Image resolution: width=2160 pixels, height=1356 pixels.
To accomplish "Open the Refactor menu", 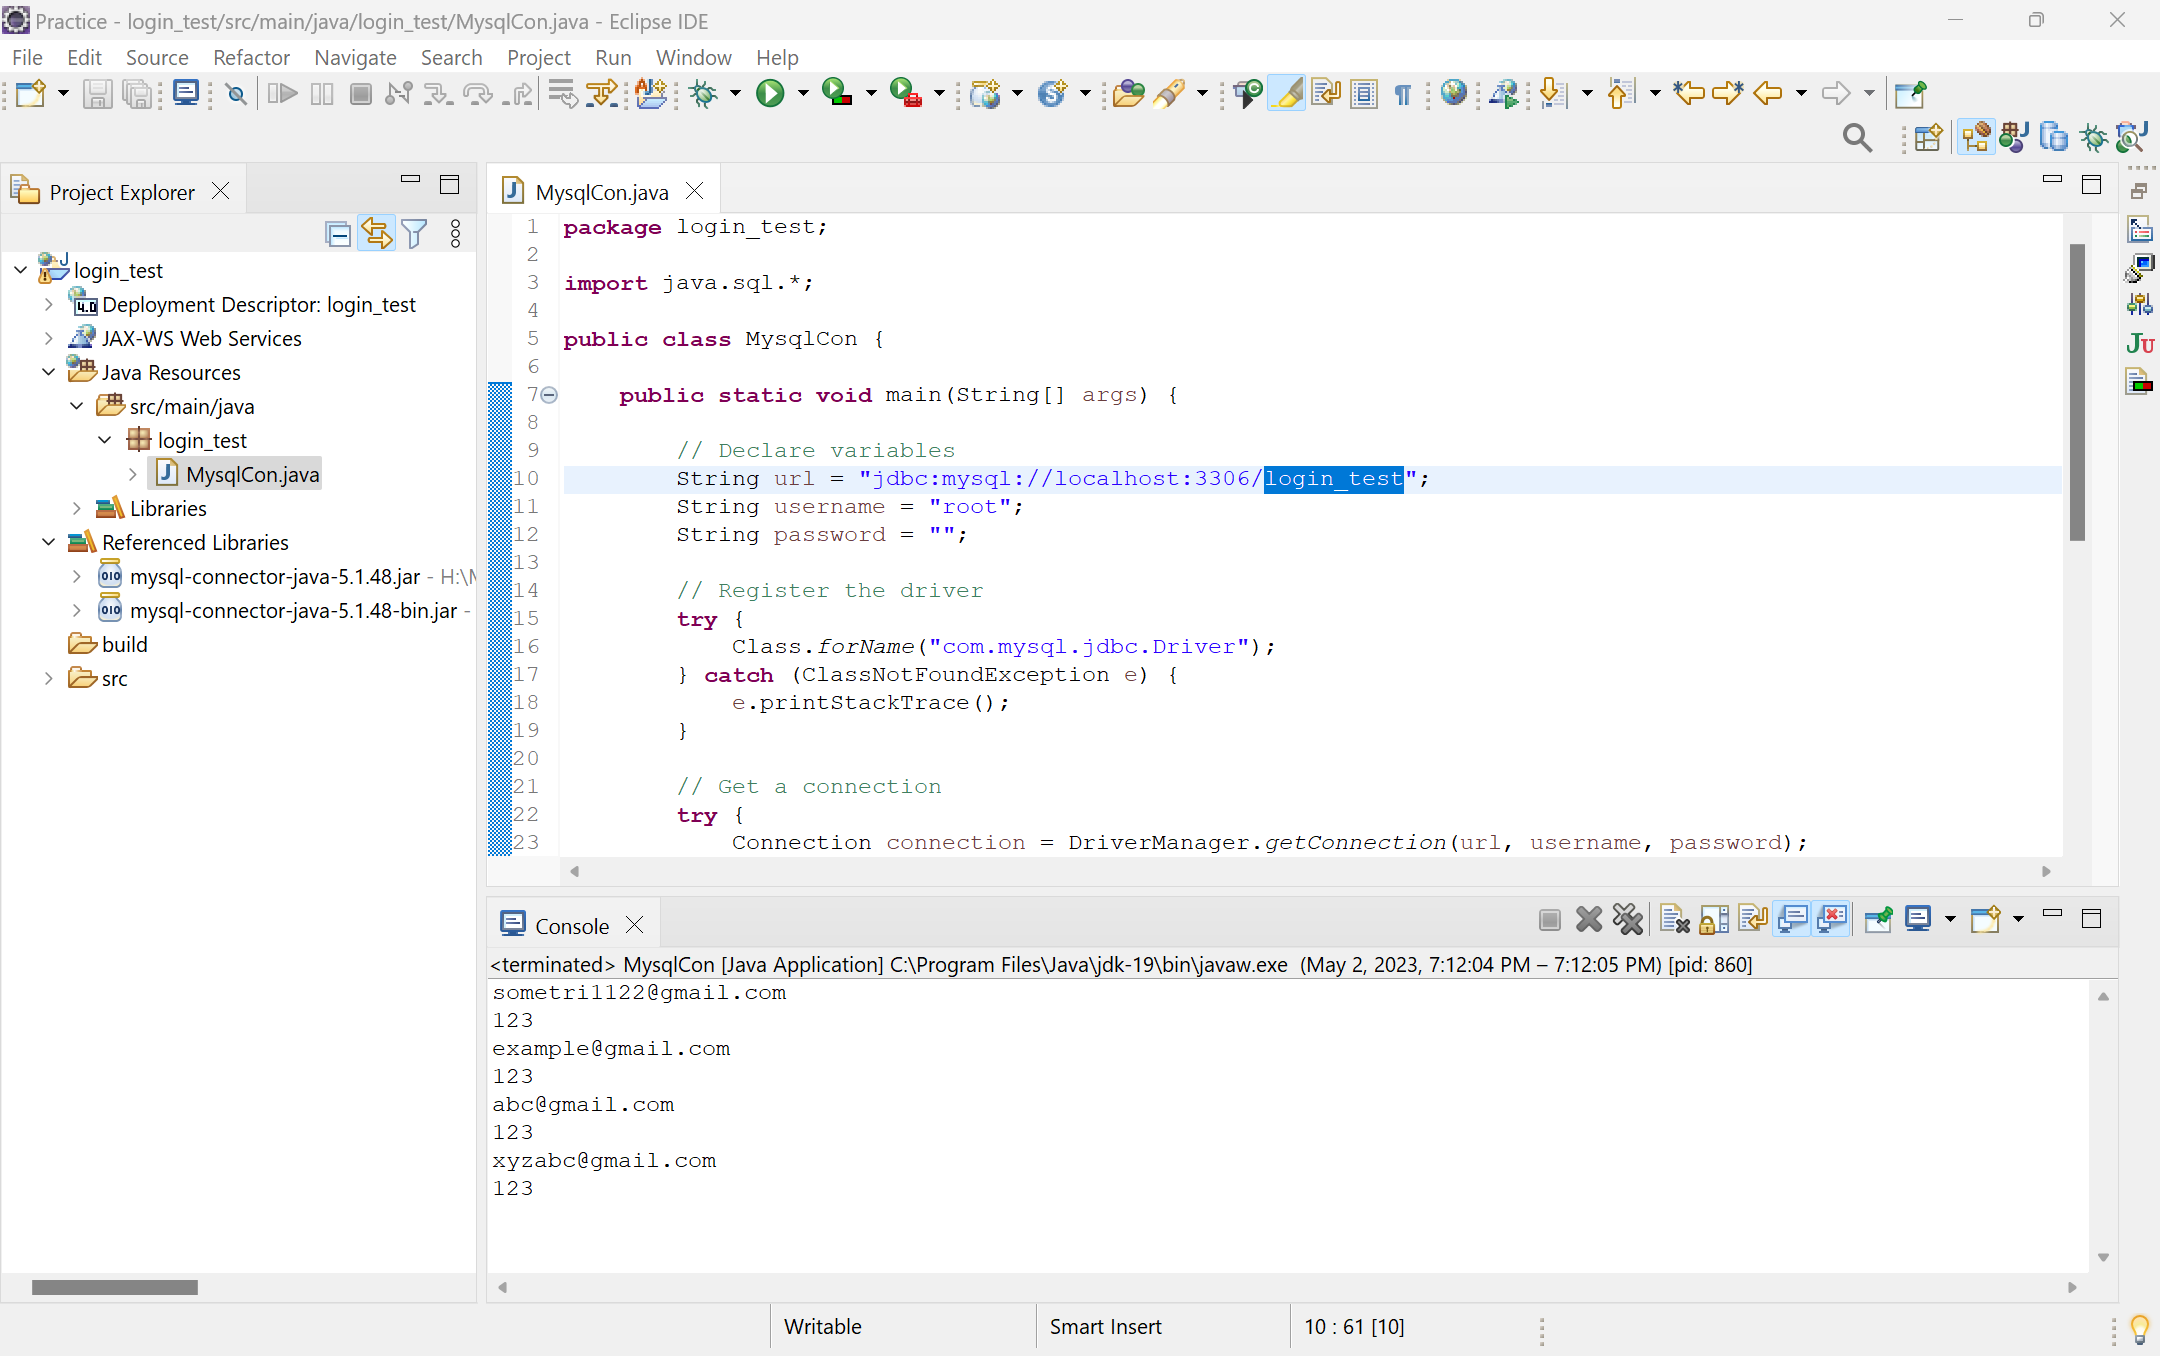I will [x=251, y=57].
